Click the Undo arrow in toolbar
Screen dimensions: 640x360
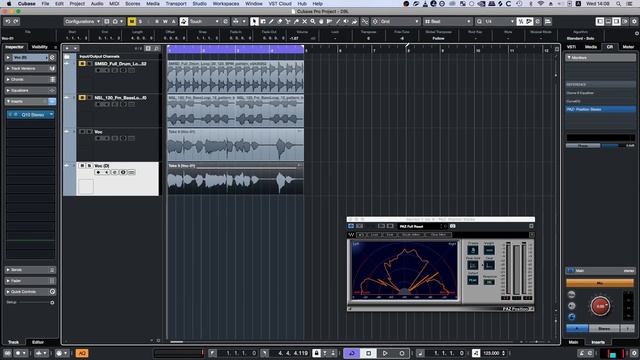point(7,21)
